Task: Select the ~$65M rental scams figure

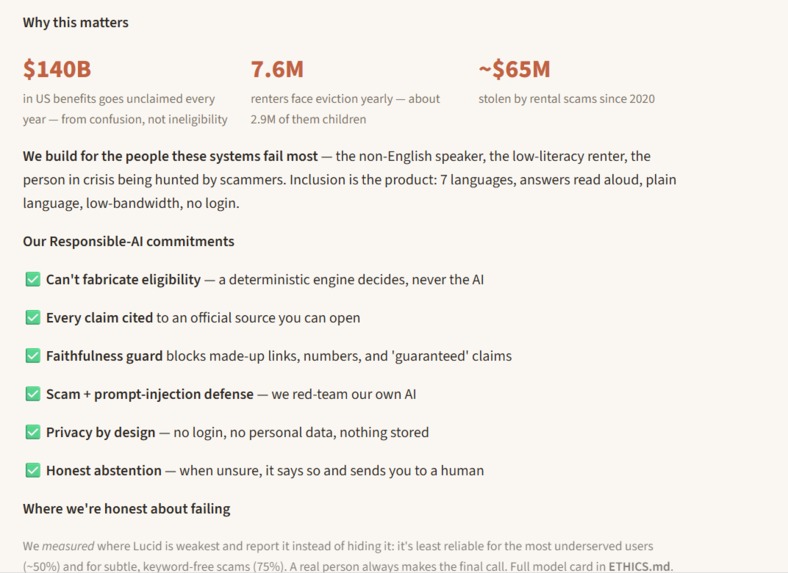Action: point(515,69)
